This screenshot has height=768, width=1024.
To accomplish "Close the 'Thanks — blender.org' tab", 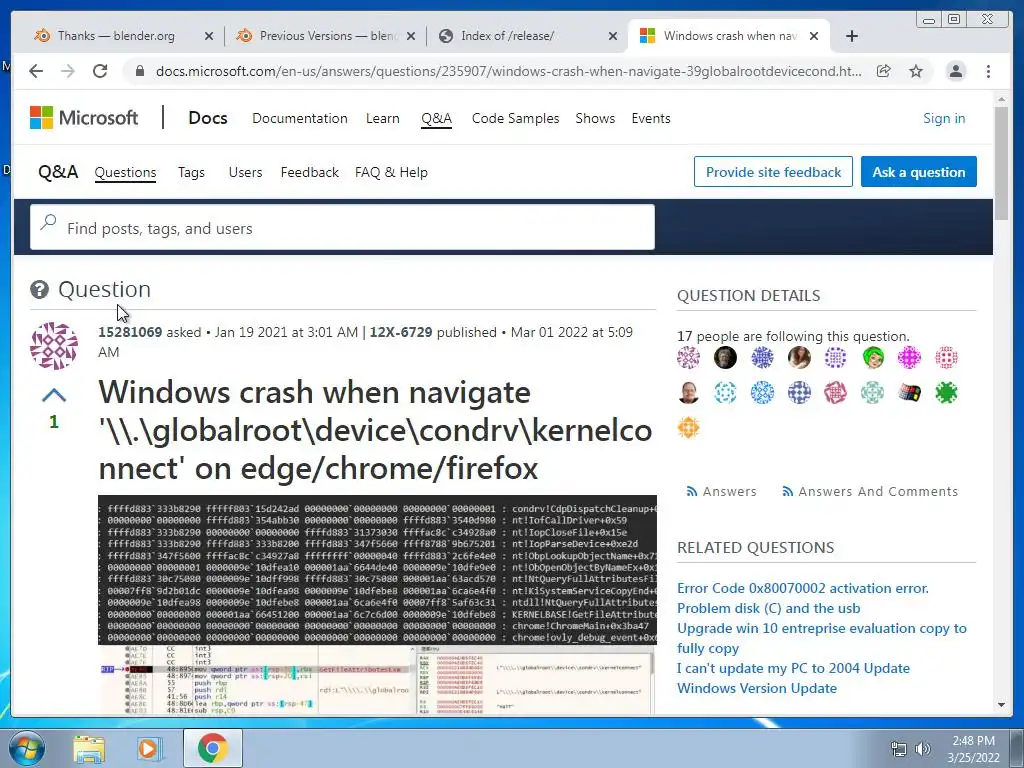I will coord(208,36).
